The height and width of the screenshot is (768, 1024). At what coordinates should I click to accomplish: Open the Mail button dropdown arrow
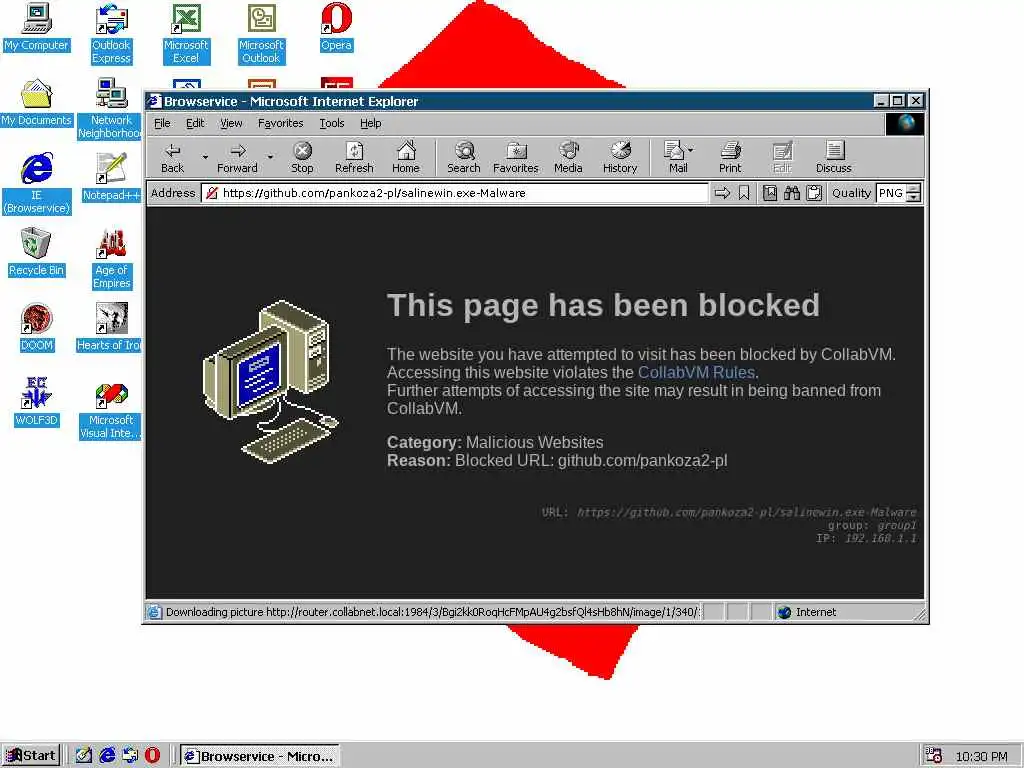(x=691, y=150)
